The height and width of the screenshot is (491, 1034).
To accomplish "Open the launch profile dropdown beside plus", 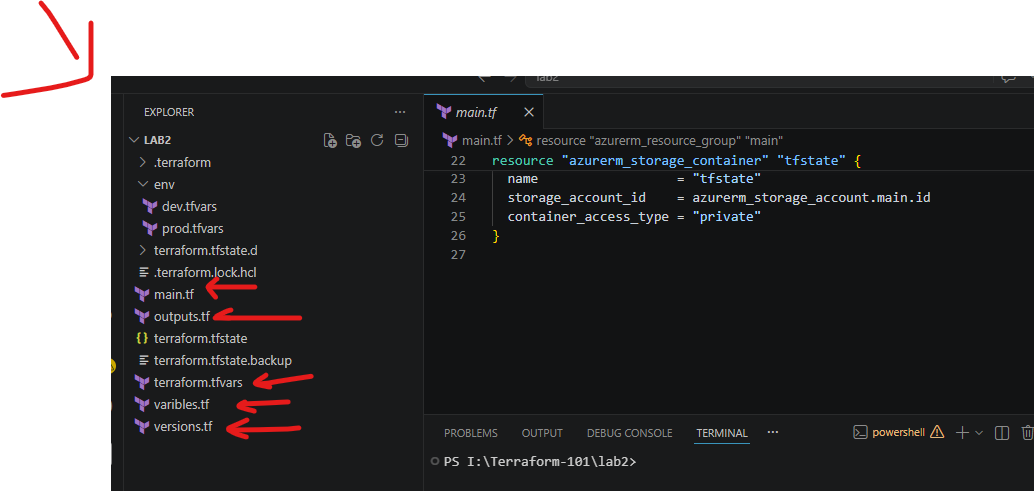I will 979,433.
